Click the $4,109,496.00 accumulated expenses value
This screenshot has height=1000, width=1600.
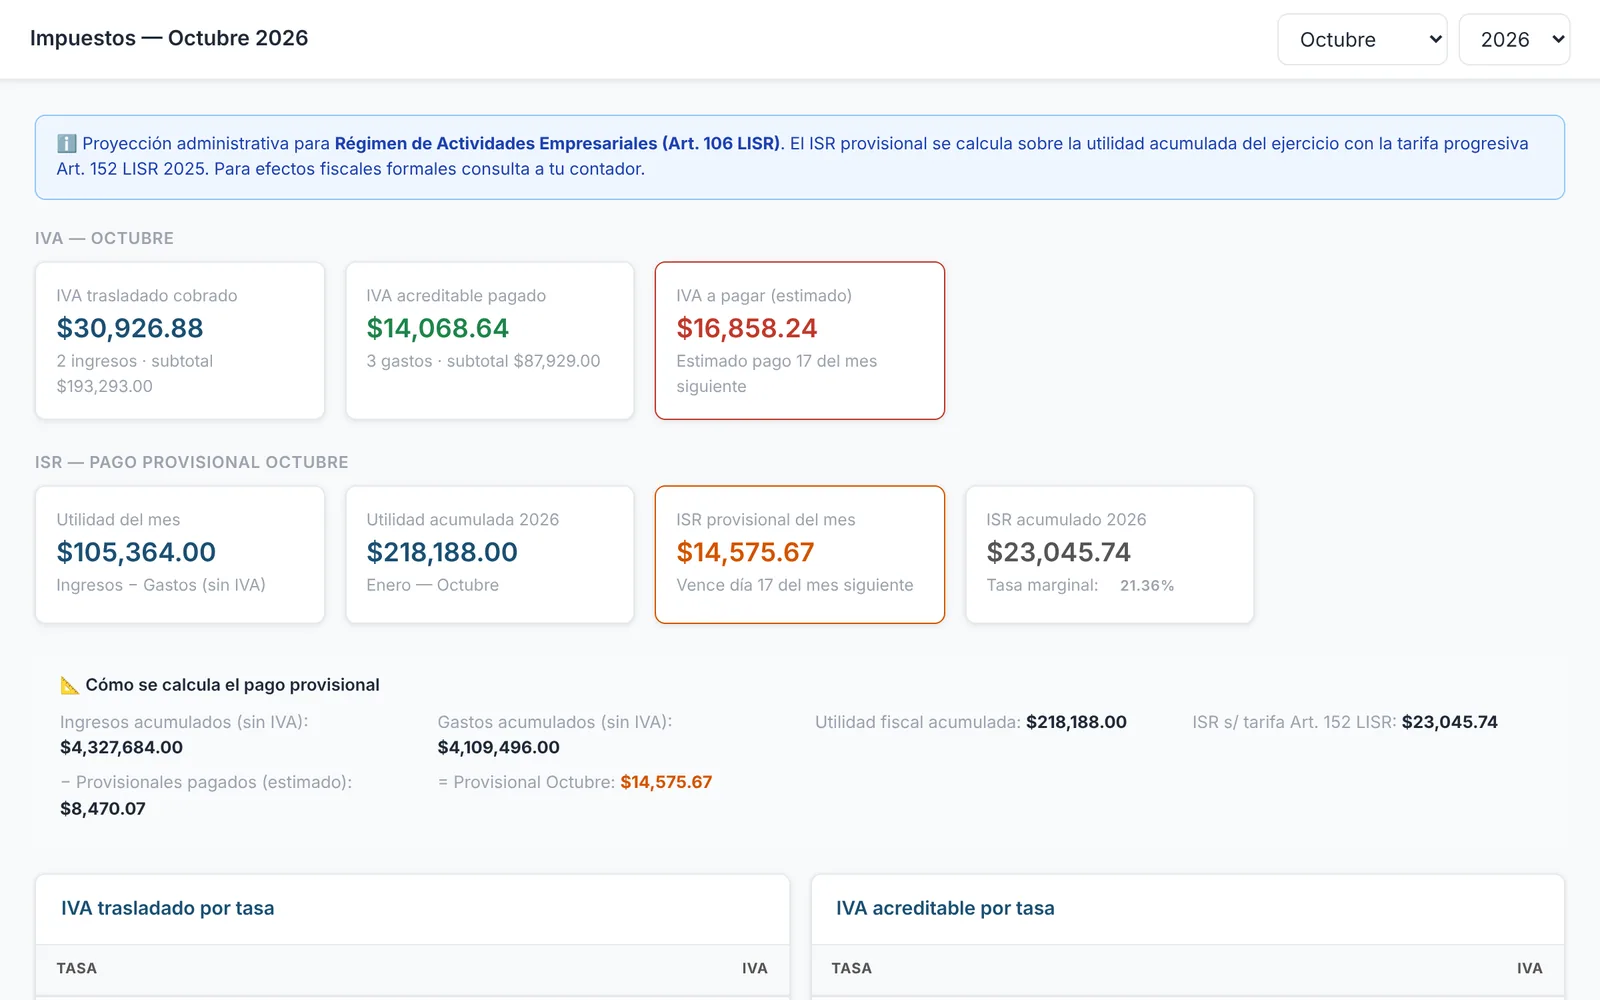pos(499,748)
